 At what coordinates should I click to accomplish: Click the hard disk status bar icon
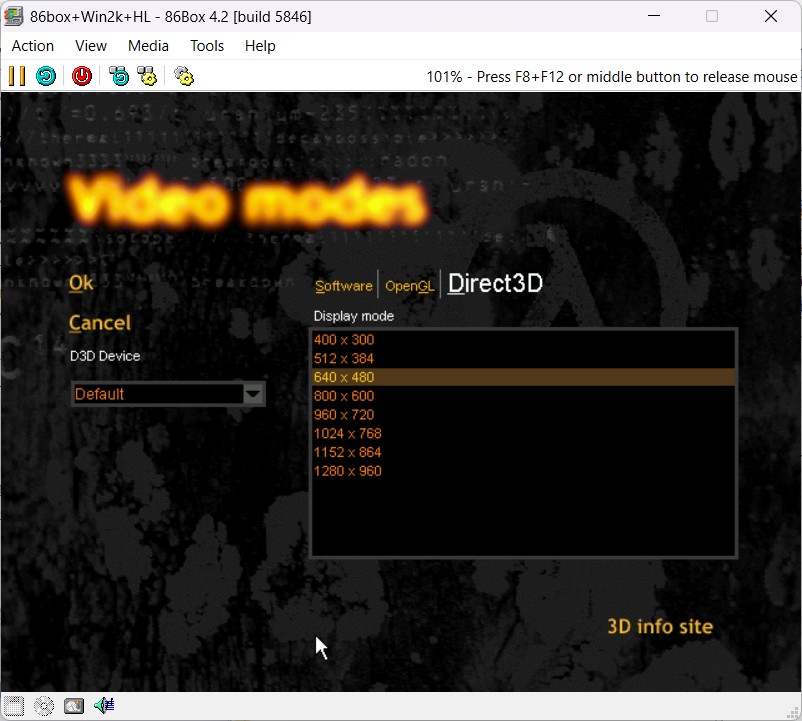[74, 706]
